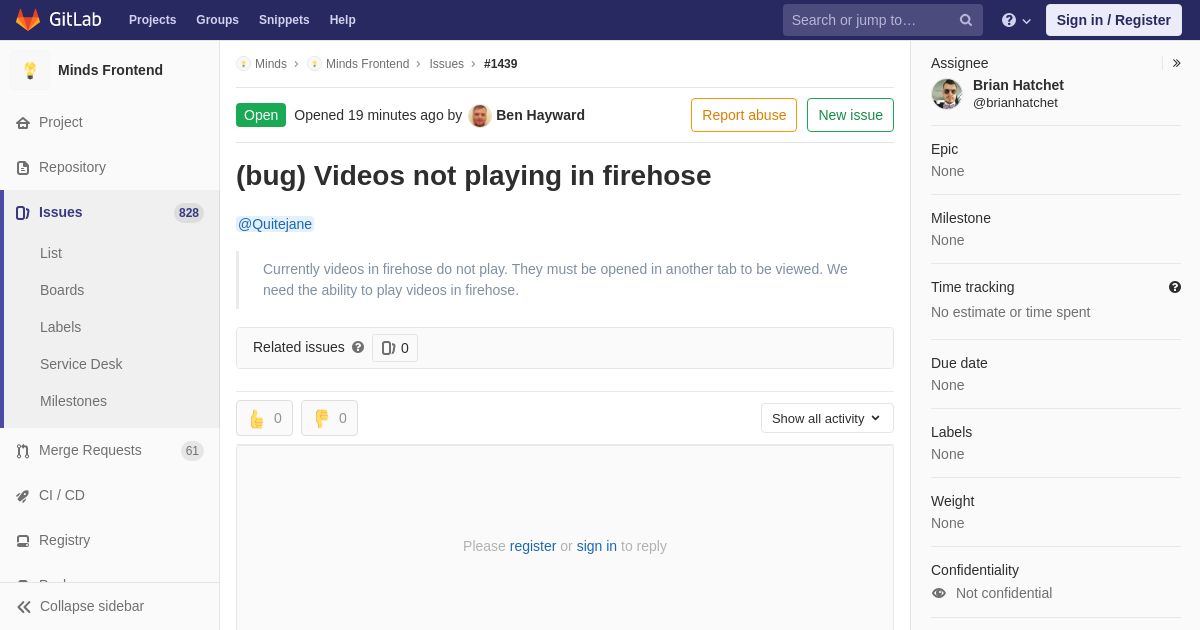The height and width of the screenshot is (630, 1200).
Task: Click the Open status badge
Action: tap(261, 115)
